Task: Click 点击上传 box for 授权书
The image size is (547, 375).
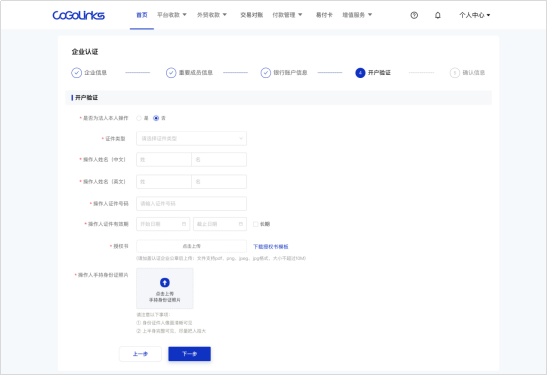Action: click(192, 246)
